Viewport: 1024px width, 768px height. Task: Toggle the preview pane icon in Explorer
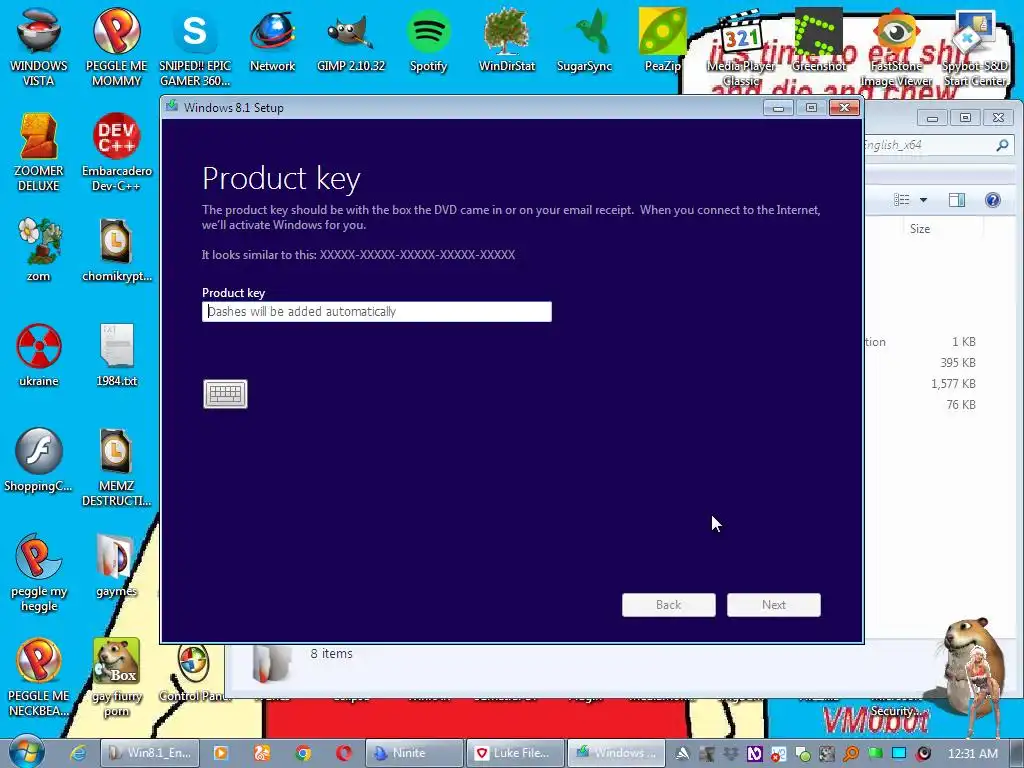pos(957,200)
